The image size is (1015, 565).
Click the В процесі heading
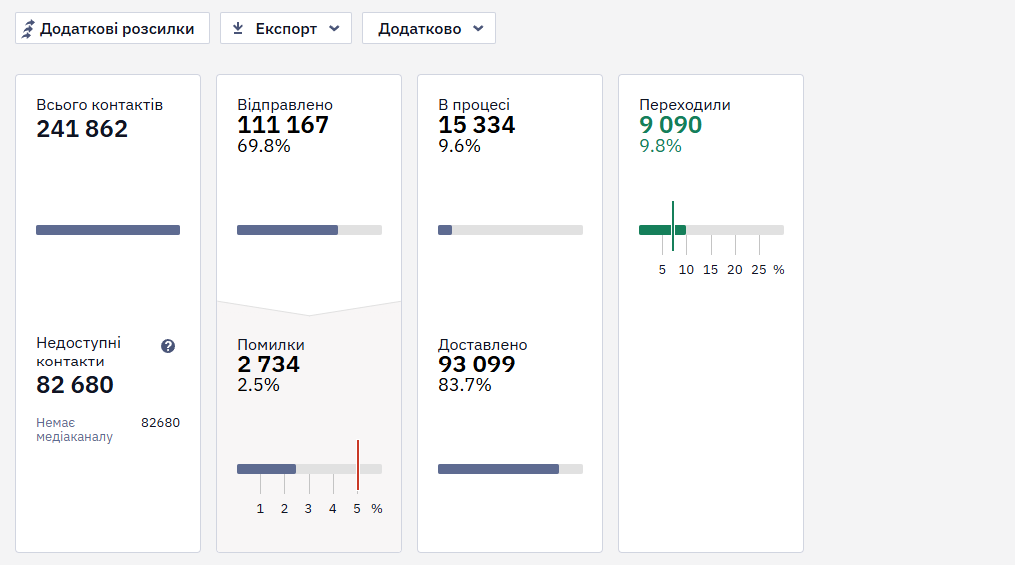point(474,105)
